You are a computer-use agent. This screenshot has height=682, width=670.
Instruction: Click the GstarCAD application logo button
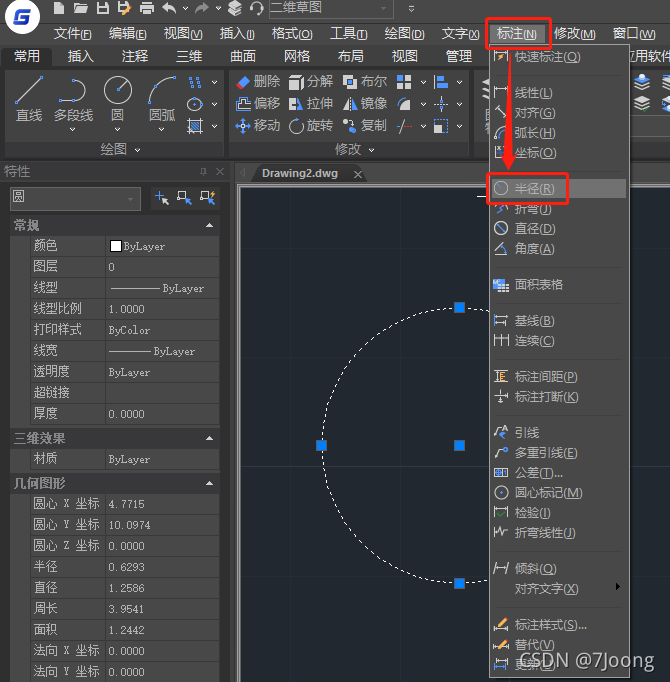click(22, 17)
